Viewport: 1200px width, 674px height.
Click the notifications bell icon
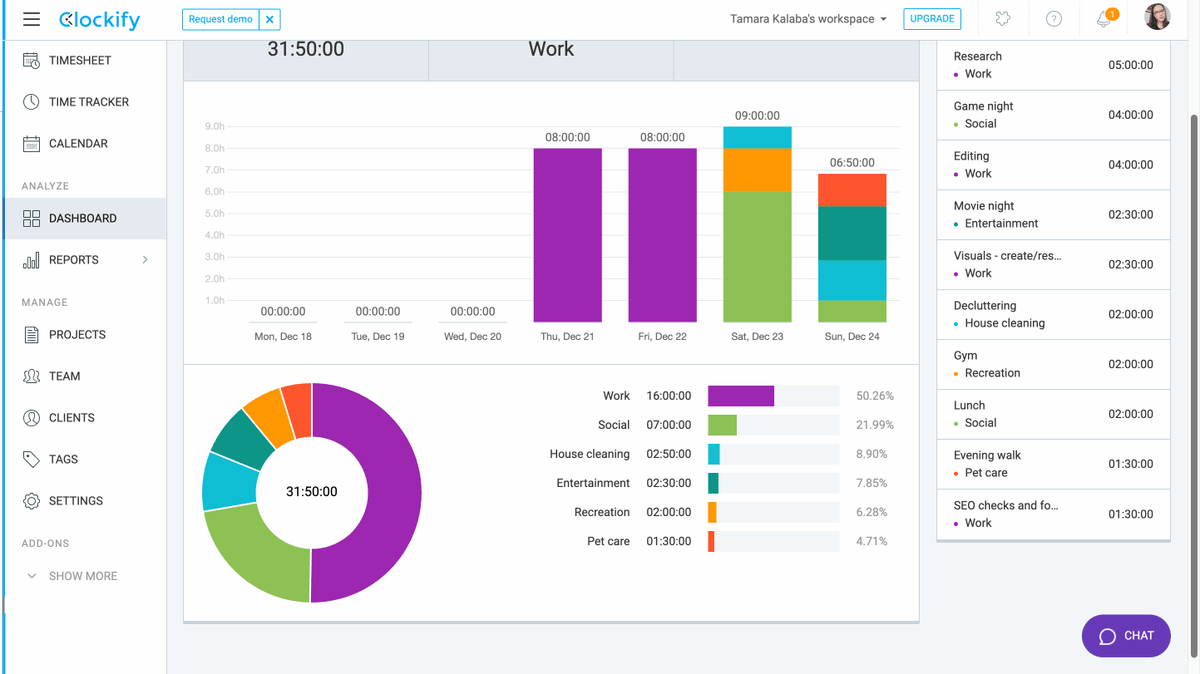point(1105,20)
